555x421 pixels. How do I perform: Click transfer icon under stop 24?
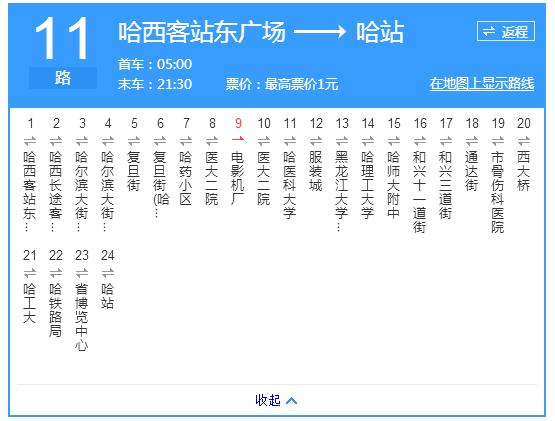[108, 273]
